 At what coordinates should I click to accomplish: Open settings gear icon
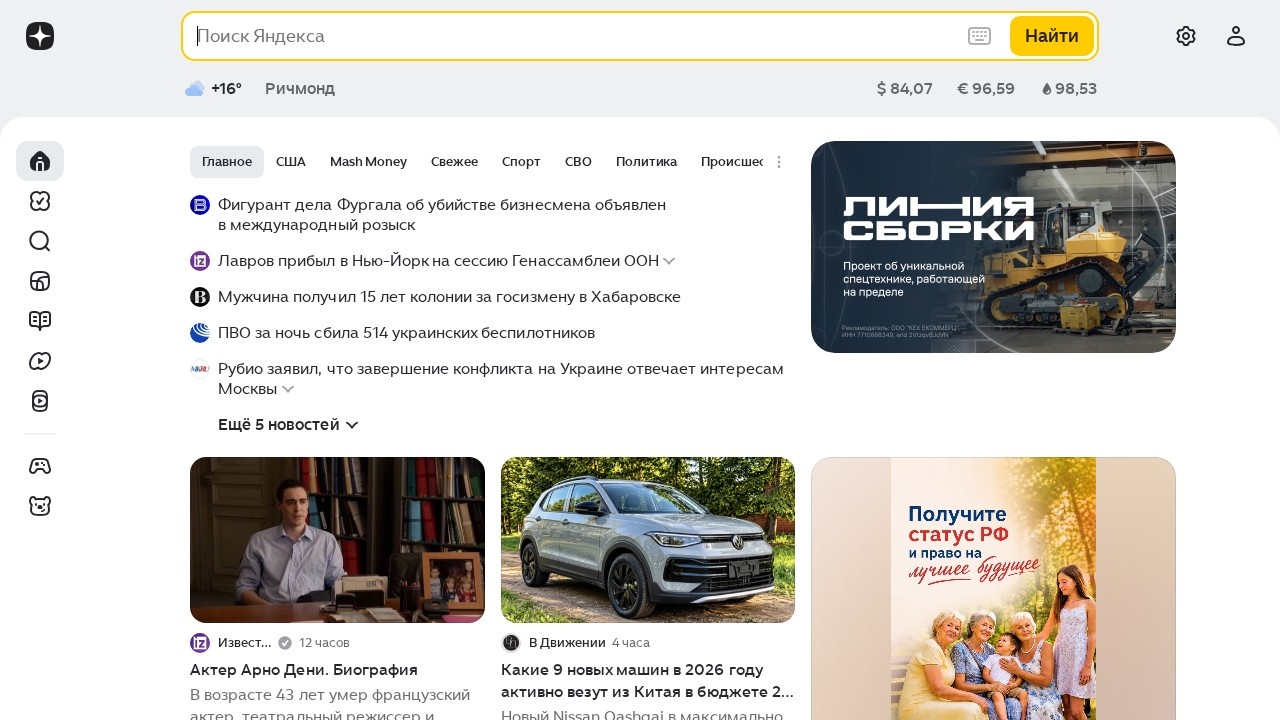pos(1186,36)
